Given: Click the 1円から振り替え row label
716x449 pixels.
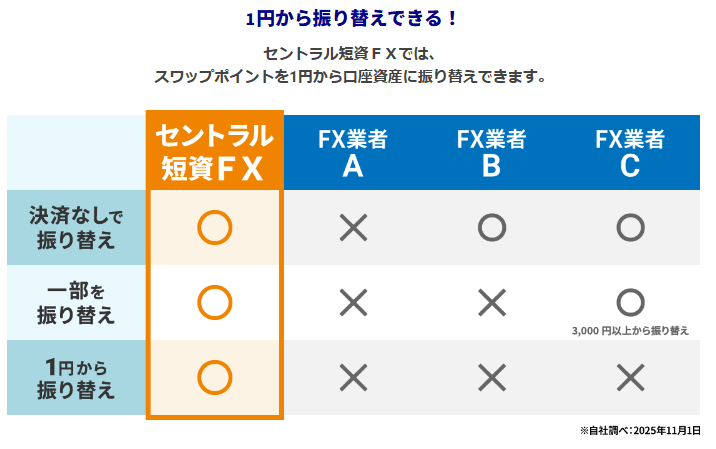Looking at the screenshot, I should click(x=76, y=377).
